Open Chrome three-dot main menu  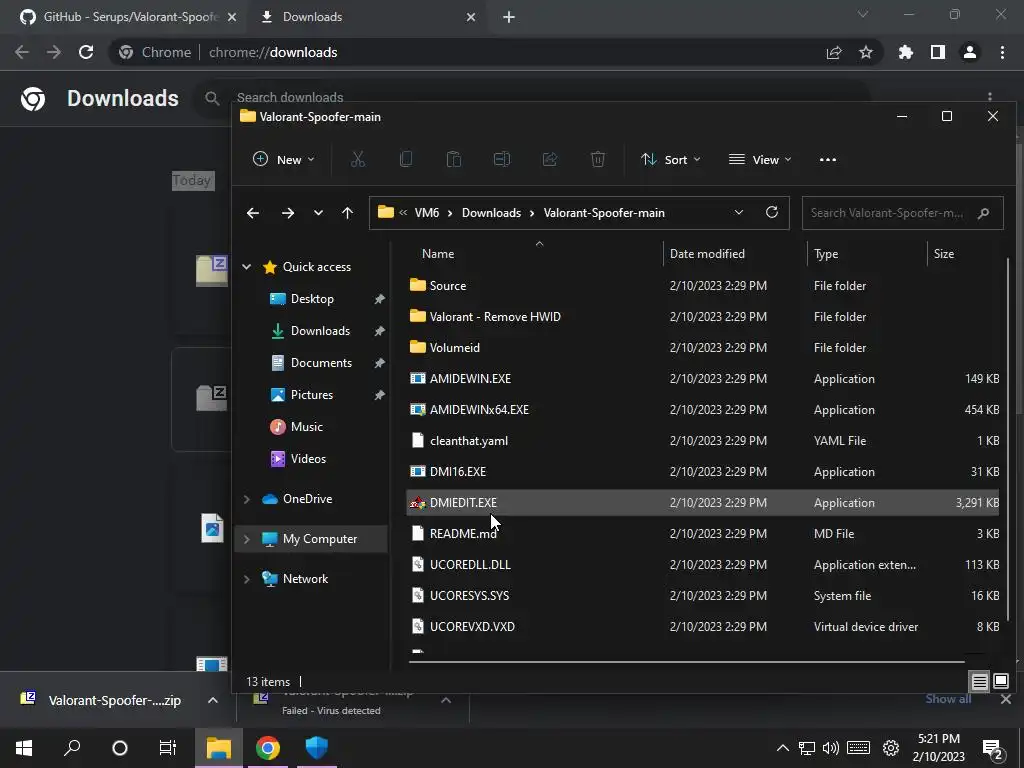tap(1002, 52)
